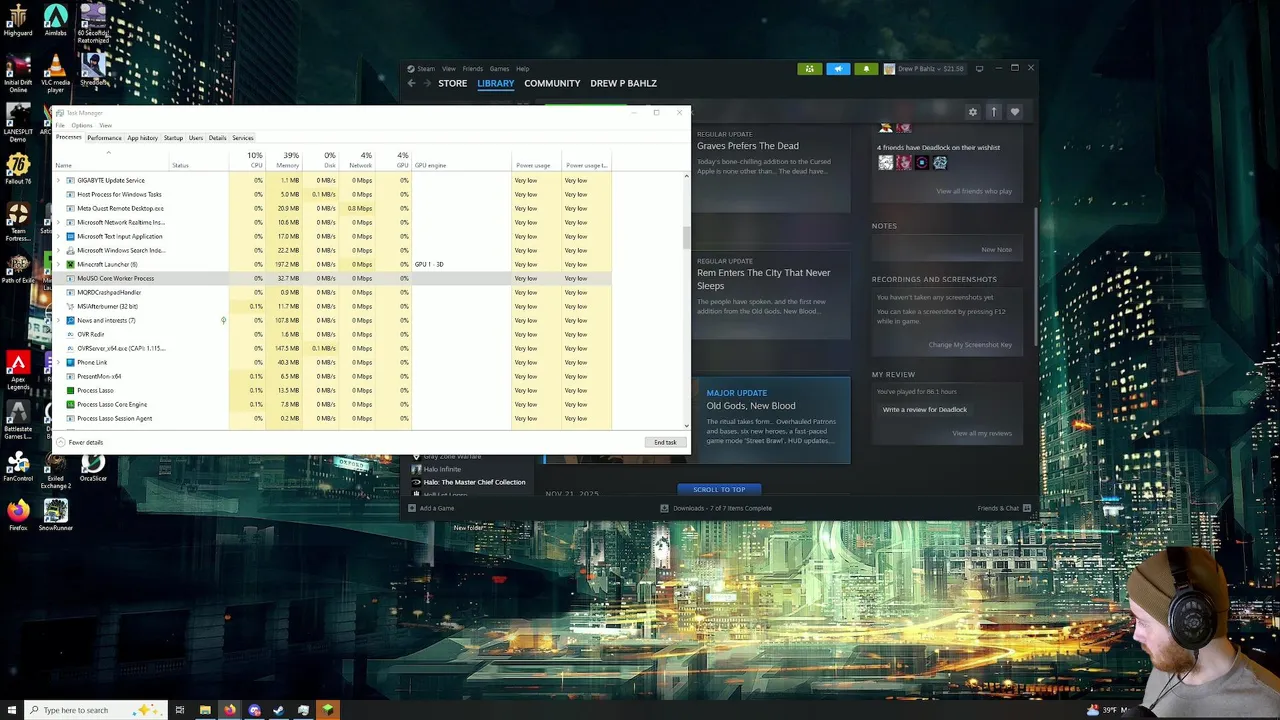Open Task Manager File menu
Viewport: 1280px width, 720px height.
(60, 125)
